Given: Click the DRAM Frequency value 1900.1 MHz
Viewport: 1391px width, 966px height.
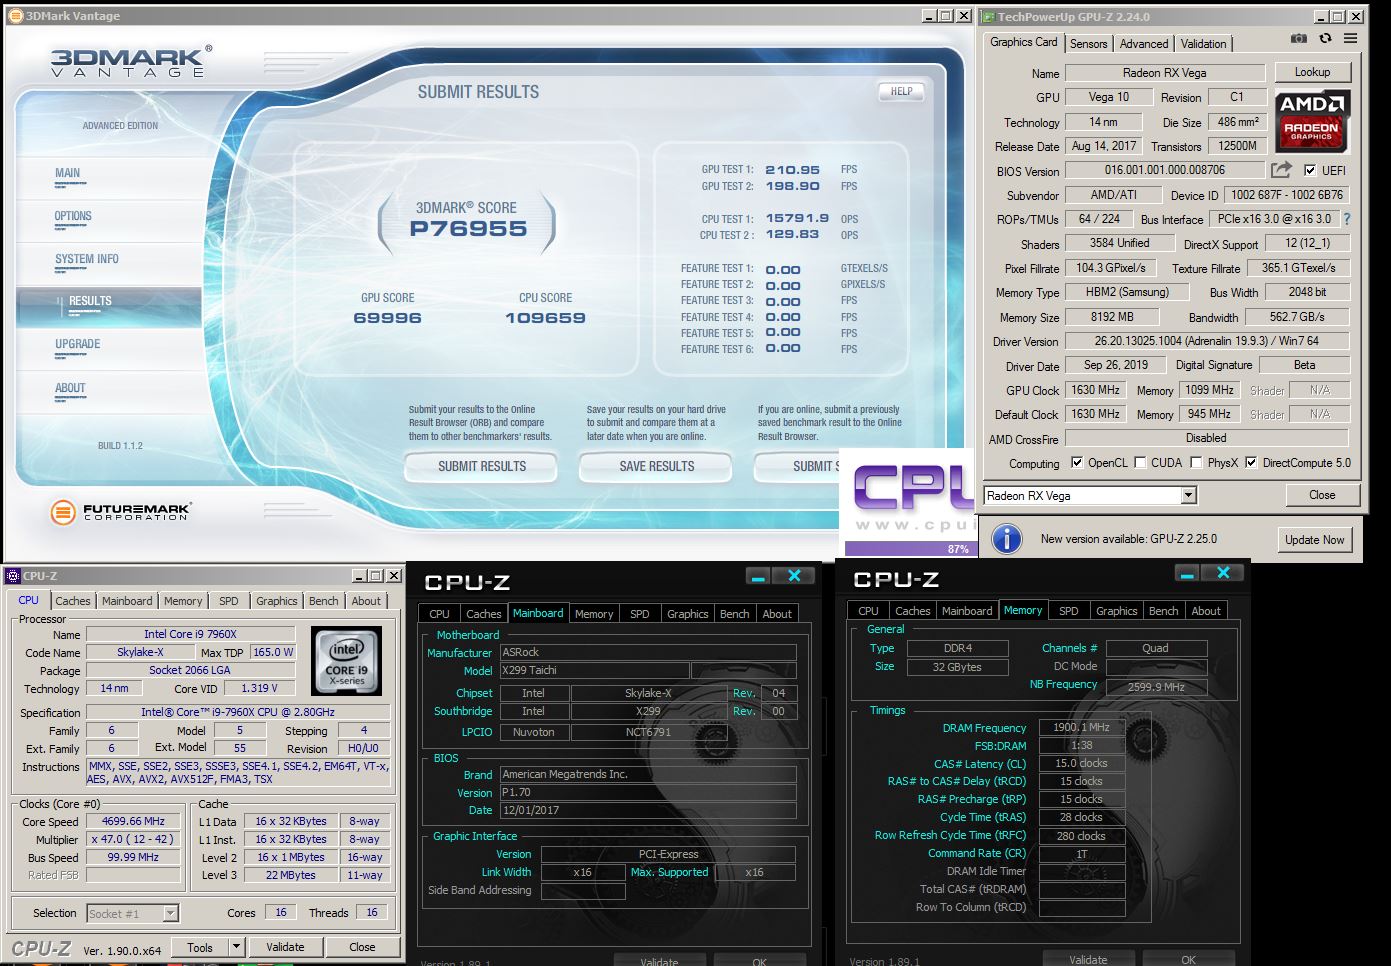Looking at the screenshot, I should point(1081,728).
